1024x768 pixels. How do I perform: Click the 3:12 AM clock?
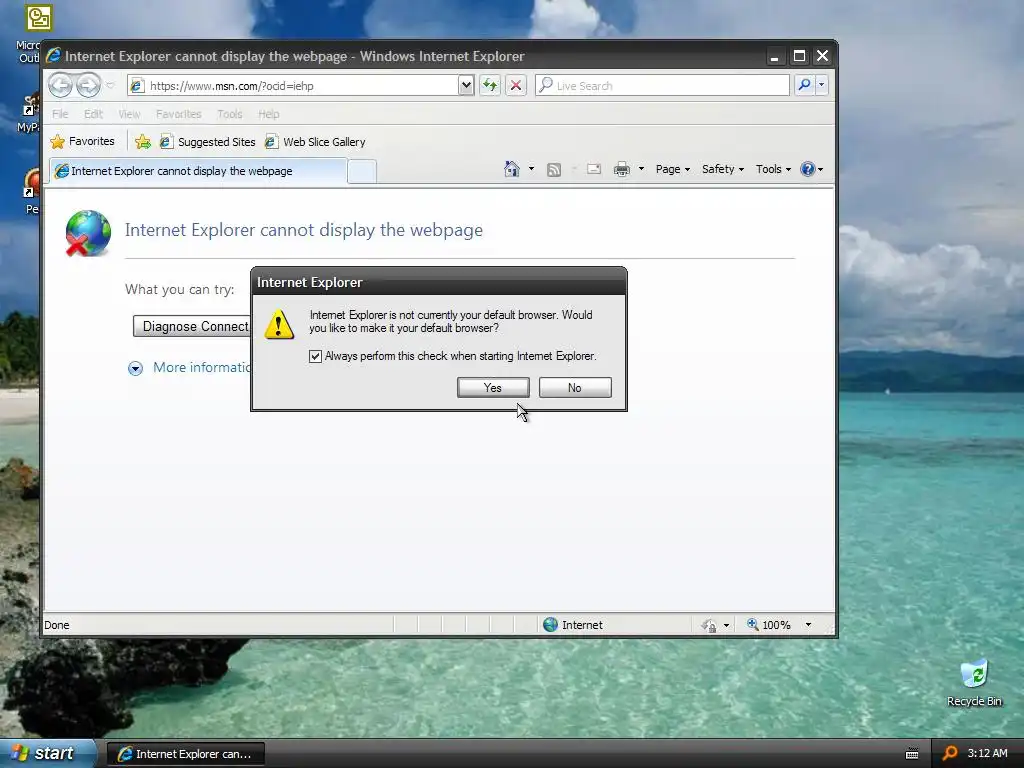click(987, 753)
